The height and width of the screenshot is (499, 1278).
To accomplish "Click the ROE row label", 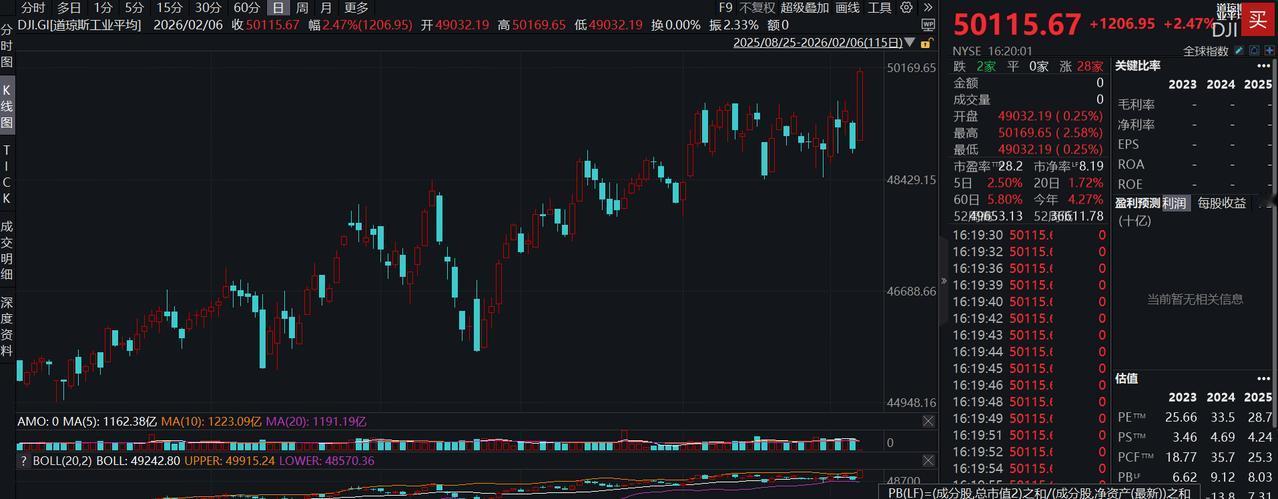I will tap(1130, 184).
